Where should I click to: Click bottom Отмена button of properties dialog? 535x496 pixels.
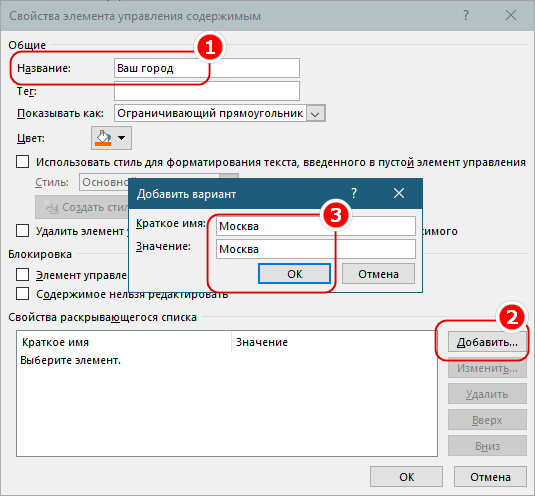click(x=490, y=477)
